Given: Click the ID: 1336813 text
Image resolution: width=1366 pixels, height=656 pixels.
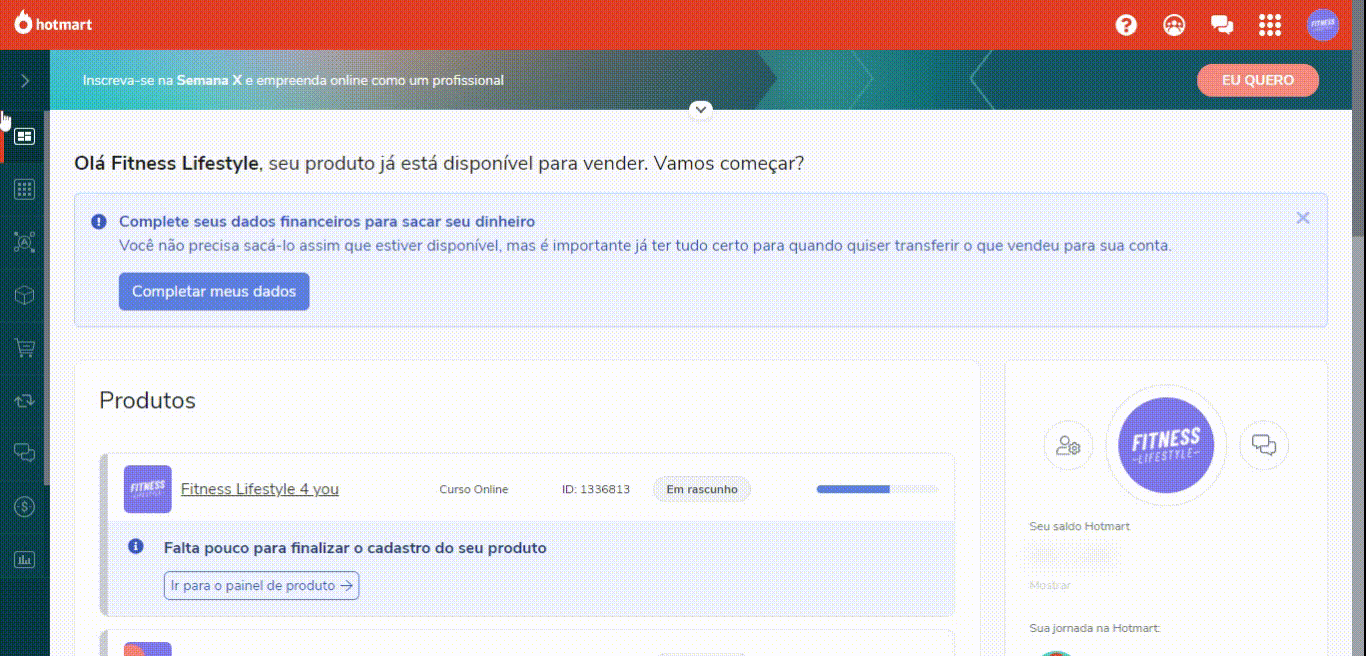Looking at the screenshot, I should (596, 490).
